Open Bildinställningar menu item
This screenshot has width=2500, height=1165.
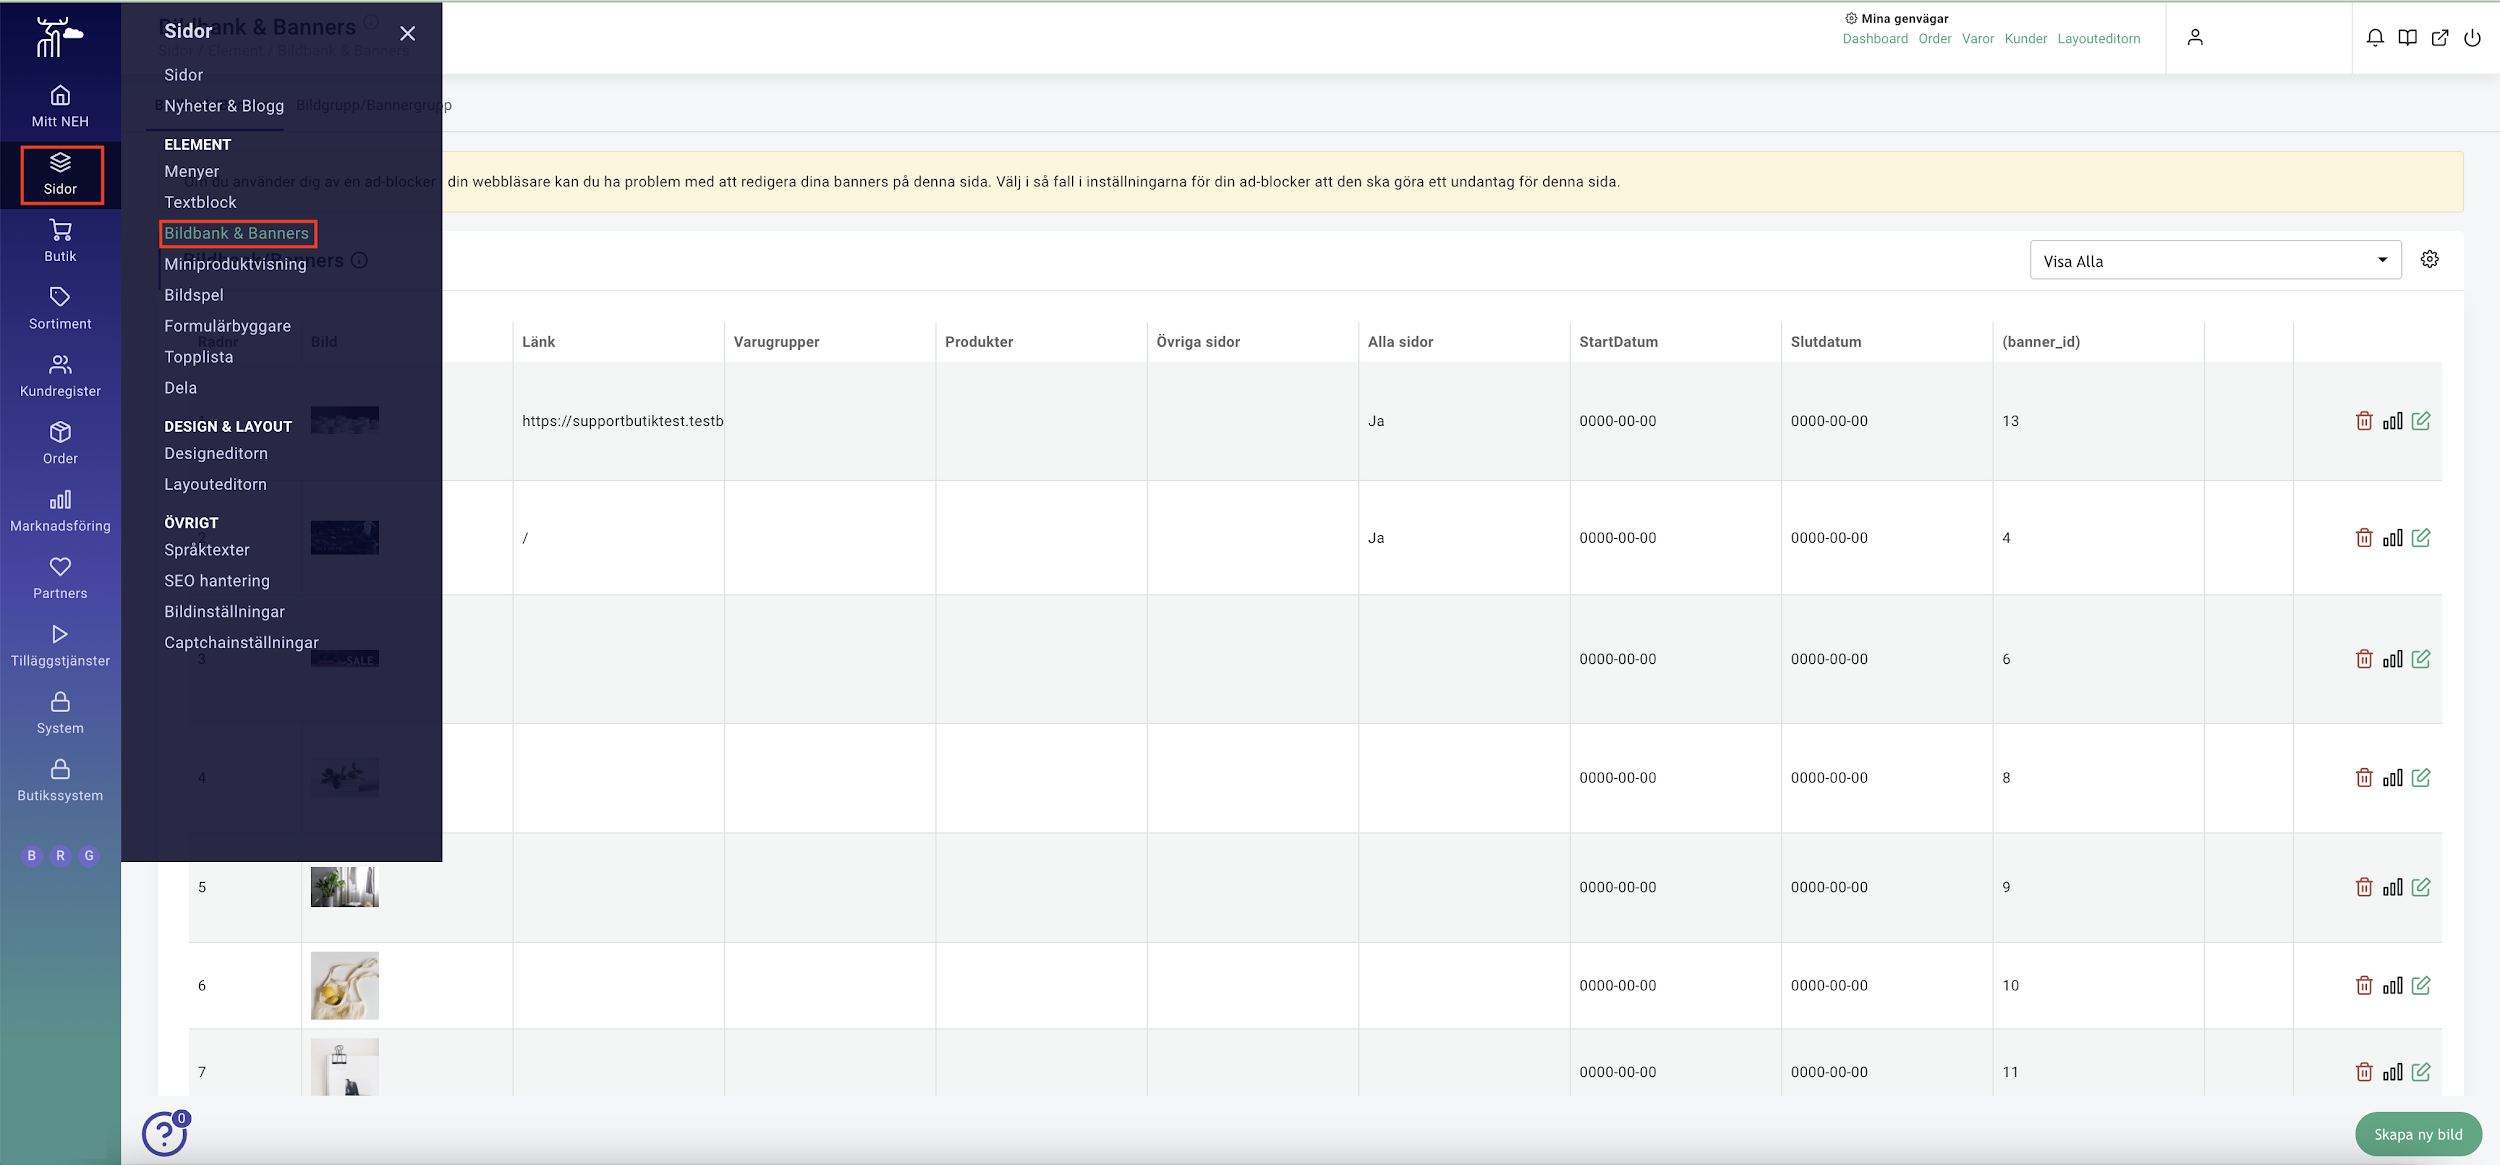click(x=225, y=612)
